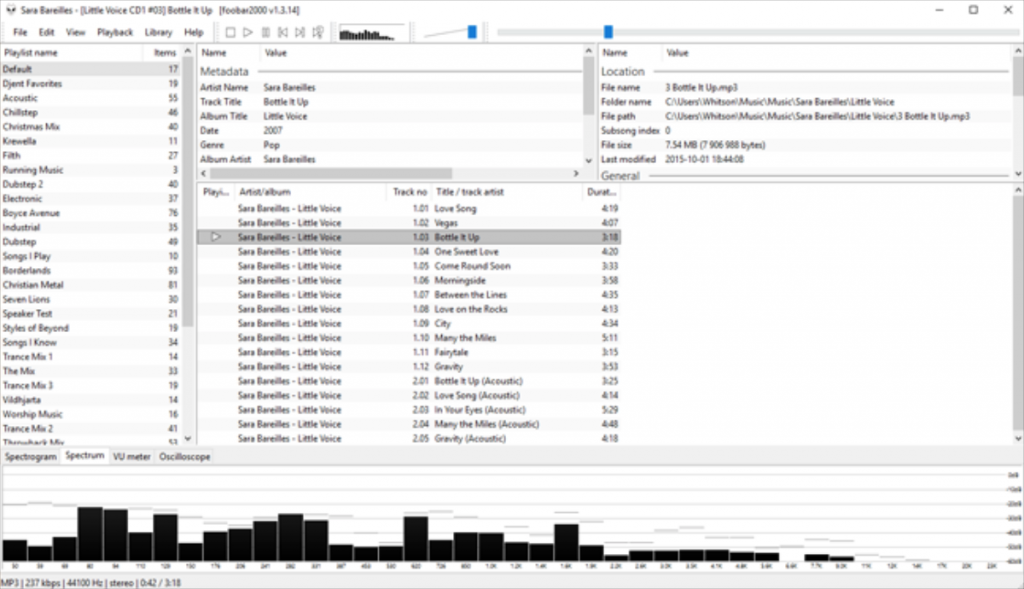This screenshot has height=589, width=1024.
Task: Open the View menu
Action: point(75,32)
